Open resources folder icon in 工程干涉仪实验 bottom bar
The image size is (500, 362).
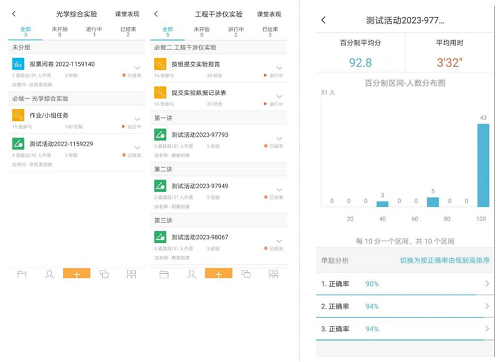[x=164, y=274]
